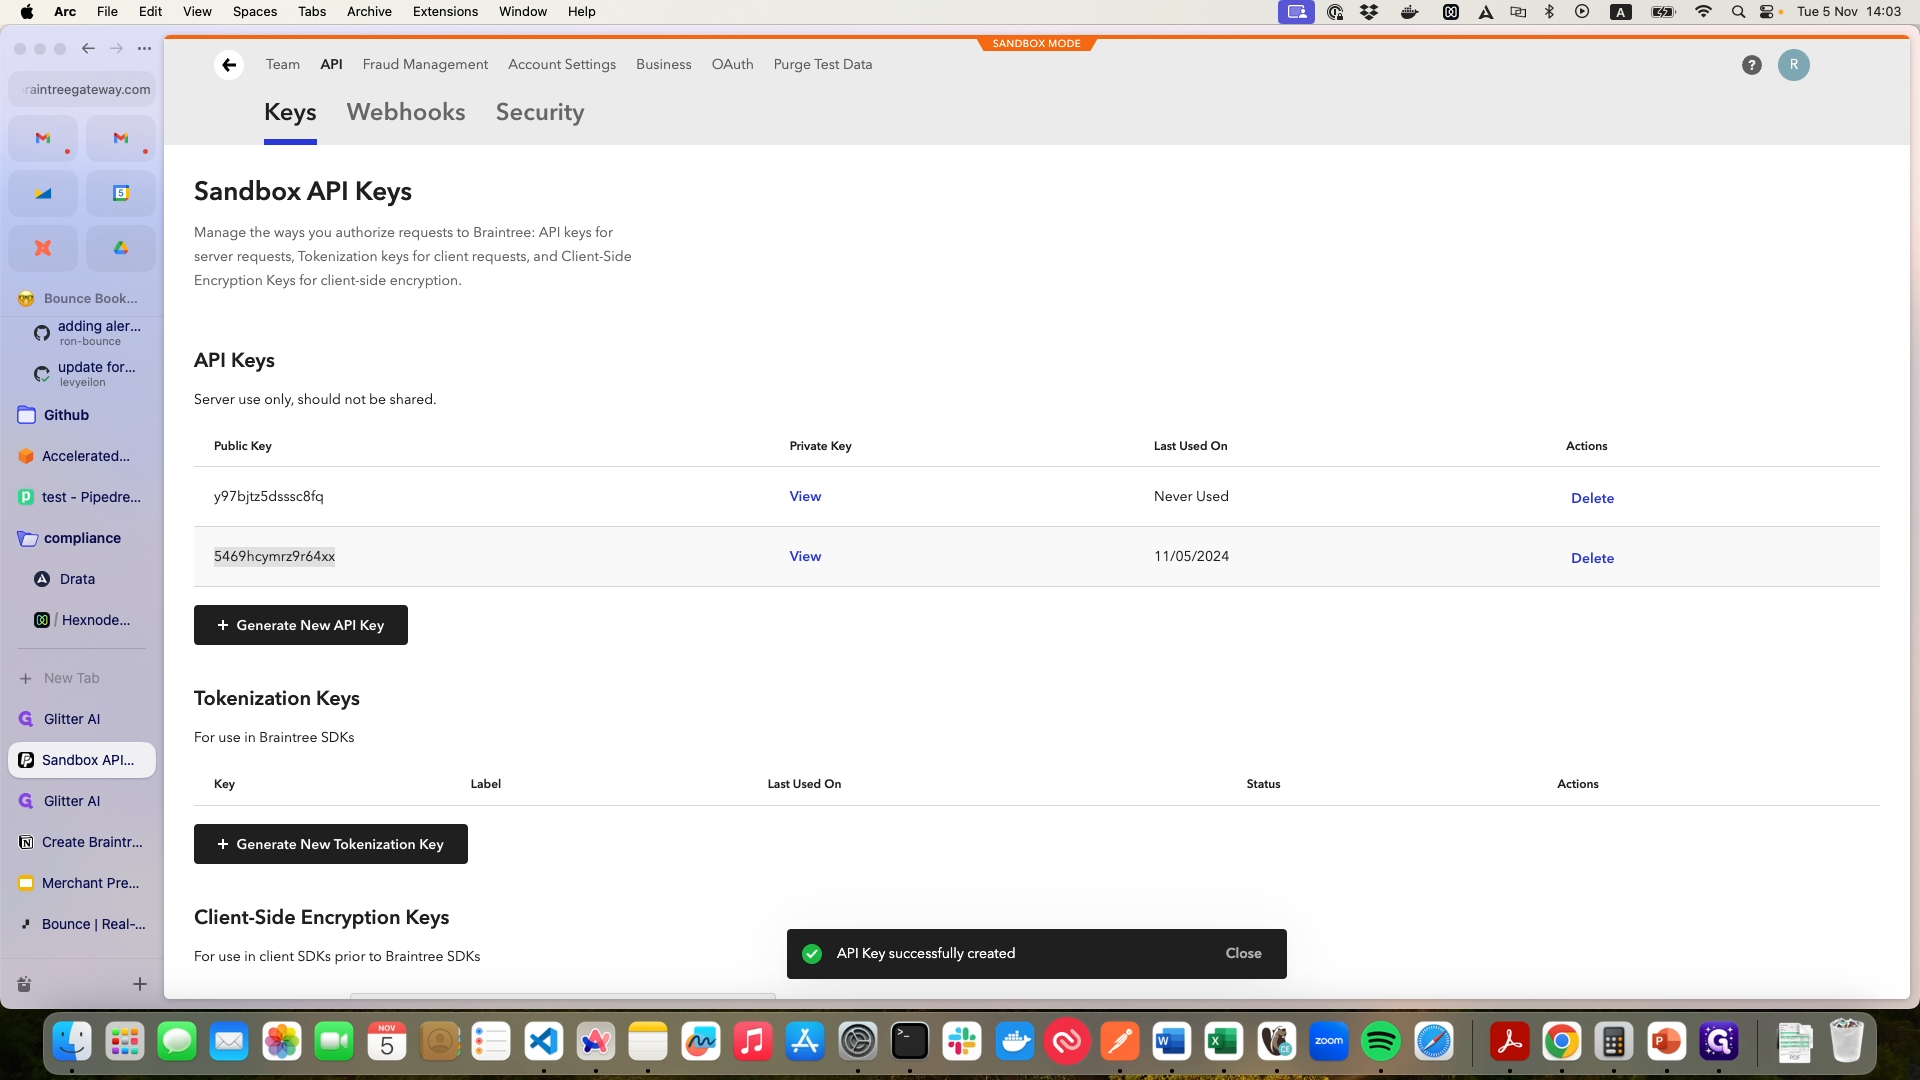Close the API Key created notification
This screenshot has width=1920, height=1080.
click(1243, 953)
